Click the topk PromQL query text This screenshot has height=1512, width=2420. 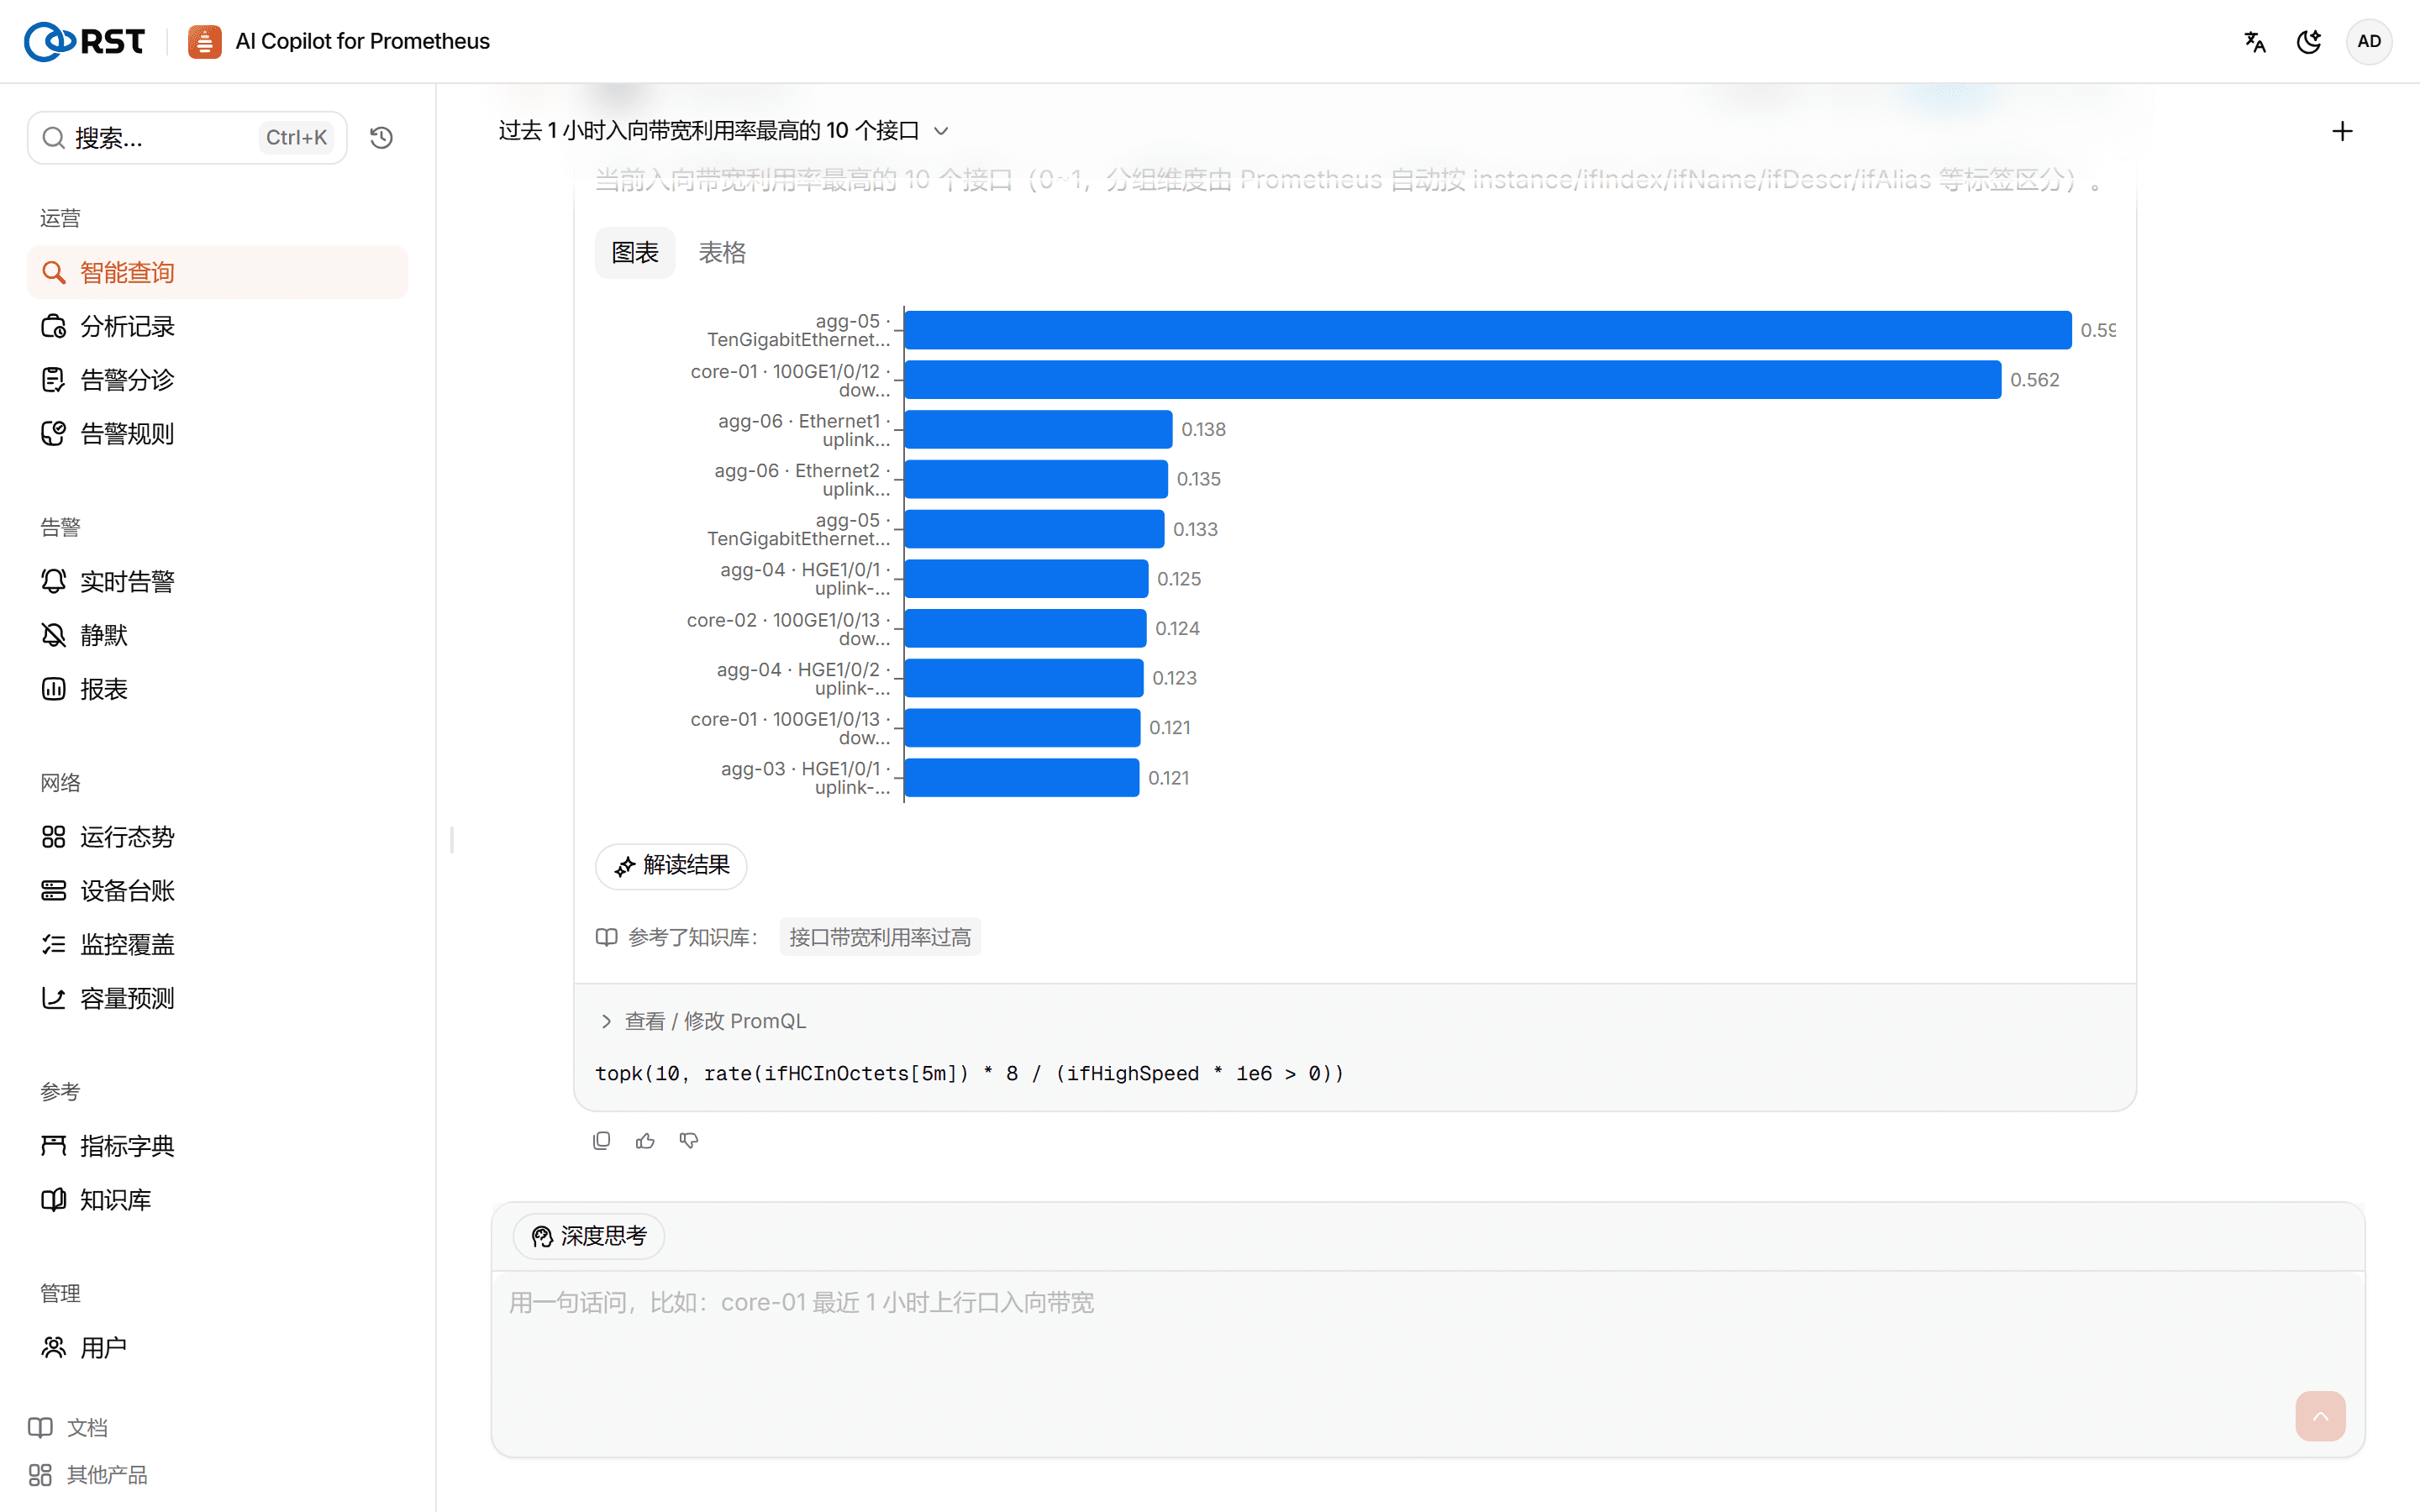(x=969, y=1073)
